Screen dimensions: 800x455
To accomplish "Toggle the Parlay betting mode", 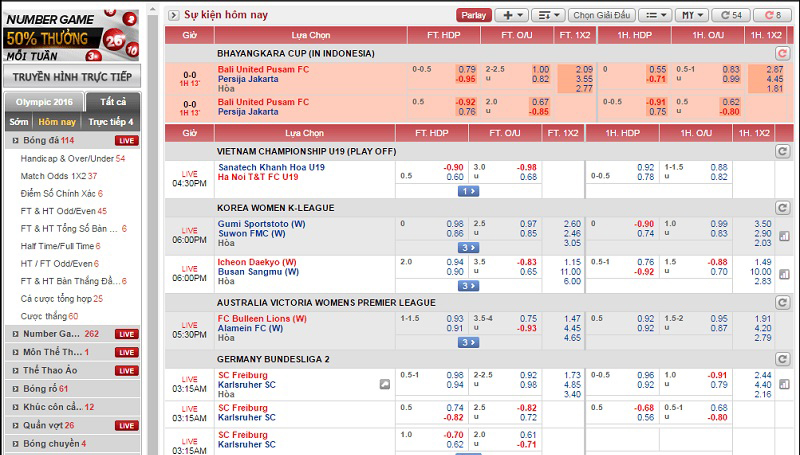I will pos(471,15).
